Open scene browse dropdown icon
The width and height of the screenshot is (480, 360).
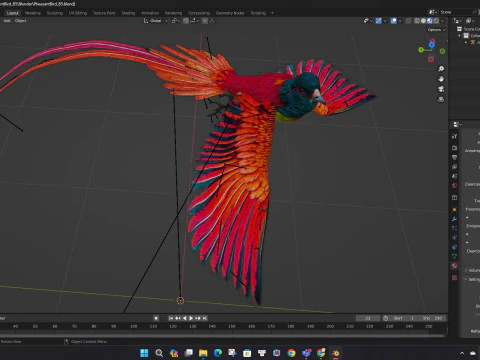[433, 12]
